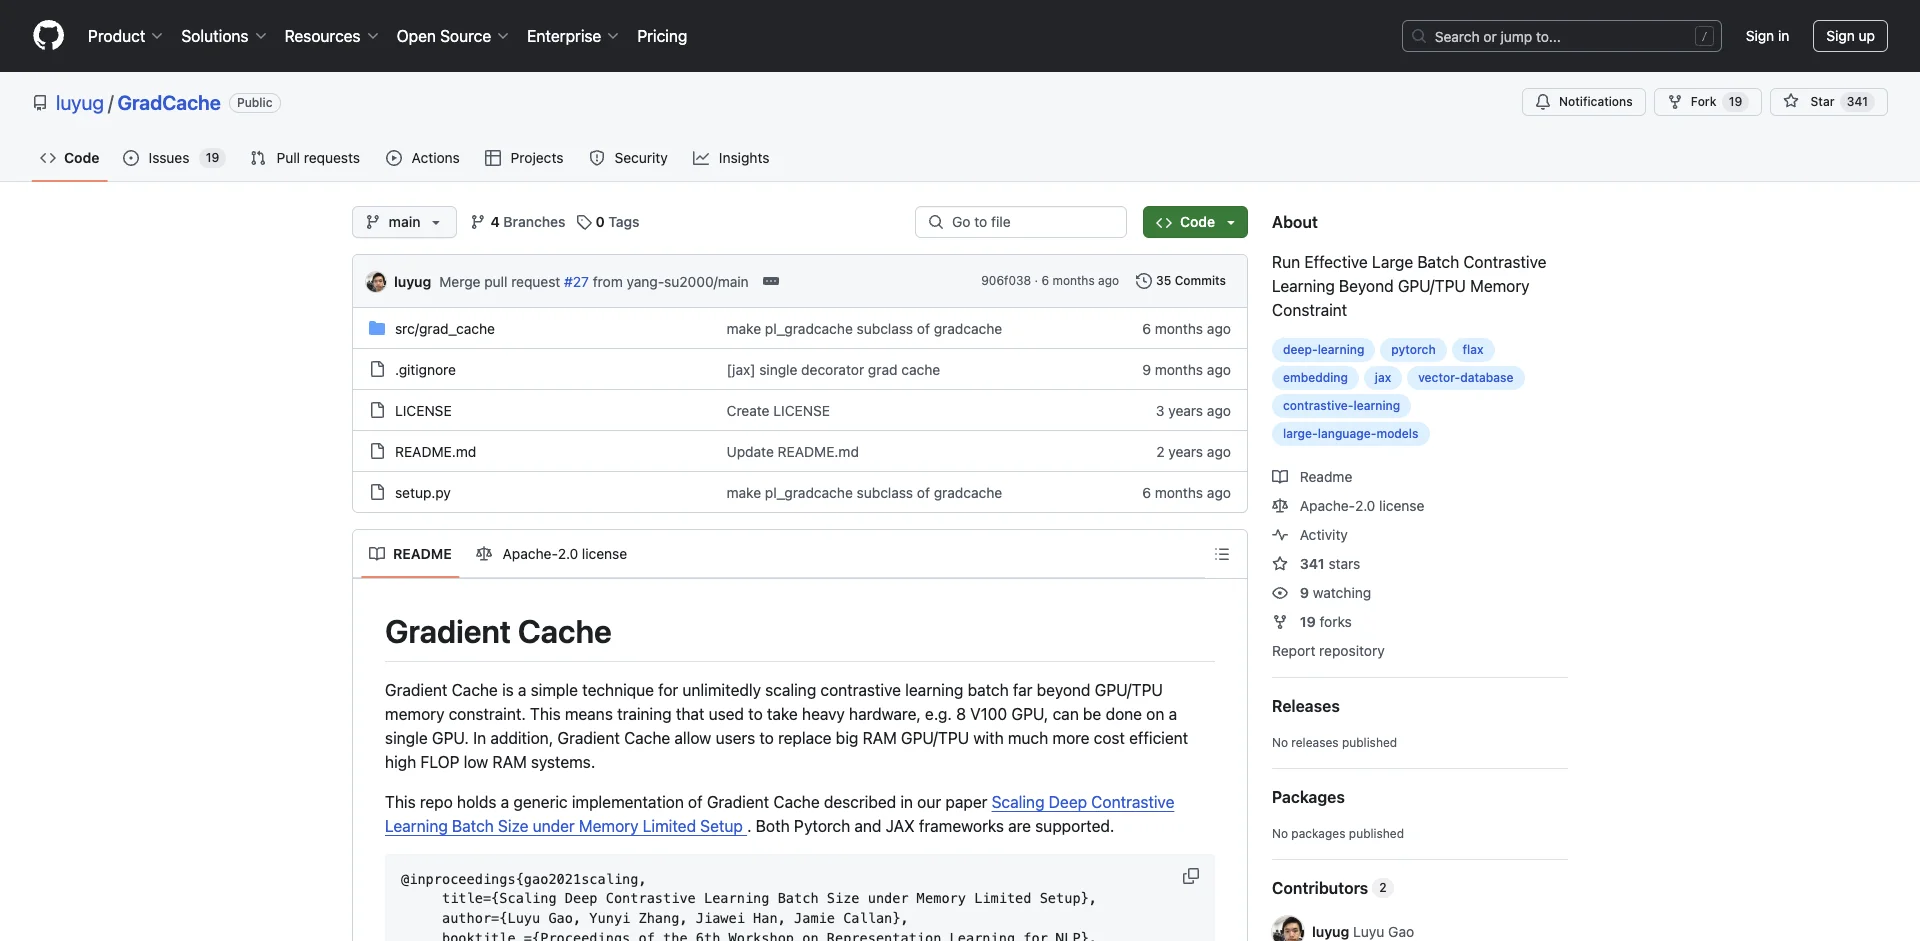The height and width of the screenshot is (941, 1920).
Task: Open the README outline icon
Action: point(1222,554)
